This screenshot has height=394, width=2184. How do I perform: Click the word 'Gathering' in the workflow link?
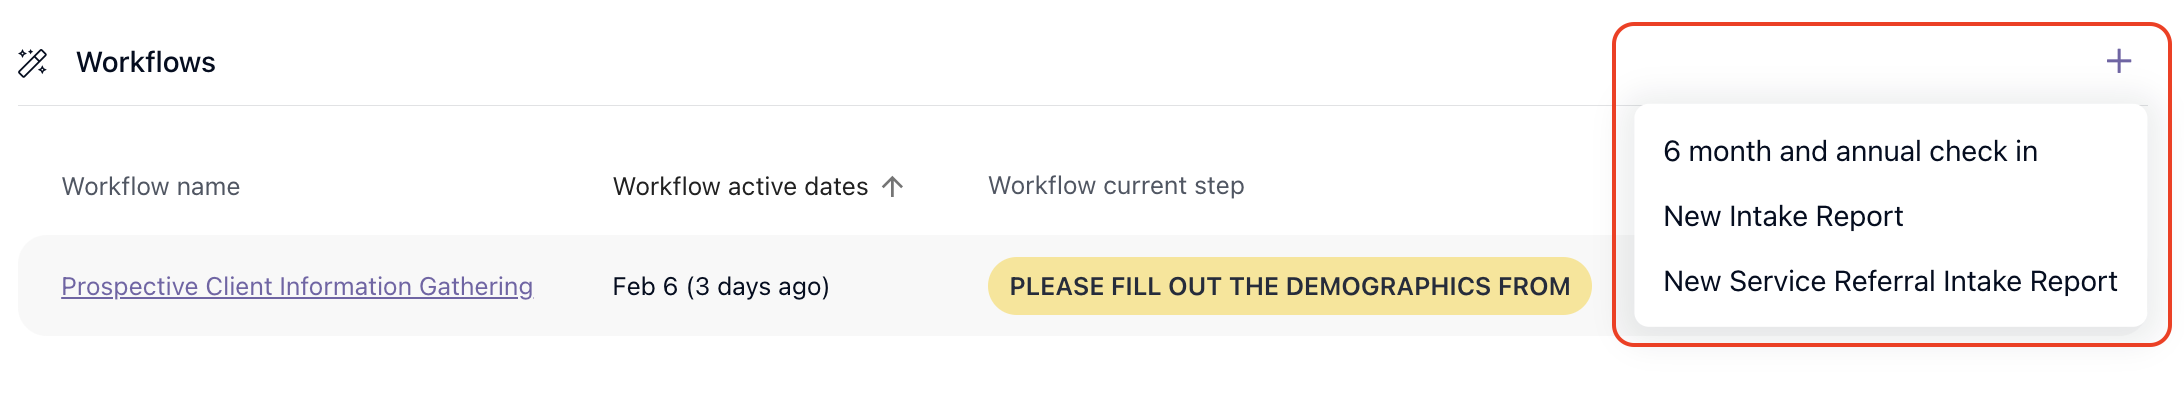click(x=476, y=286)
